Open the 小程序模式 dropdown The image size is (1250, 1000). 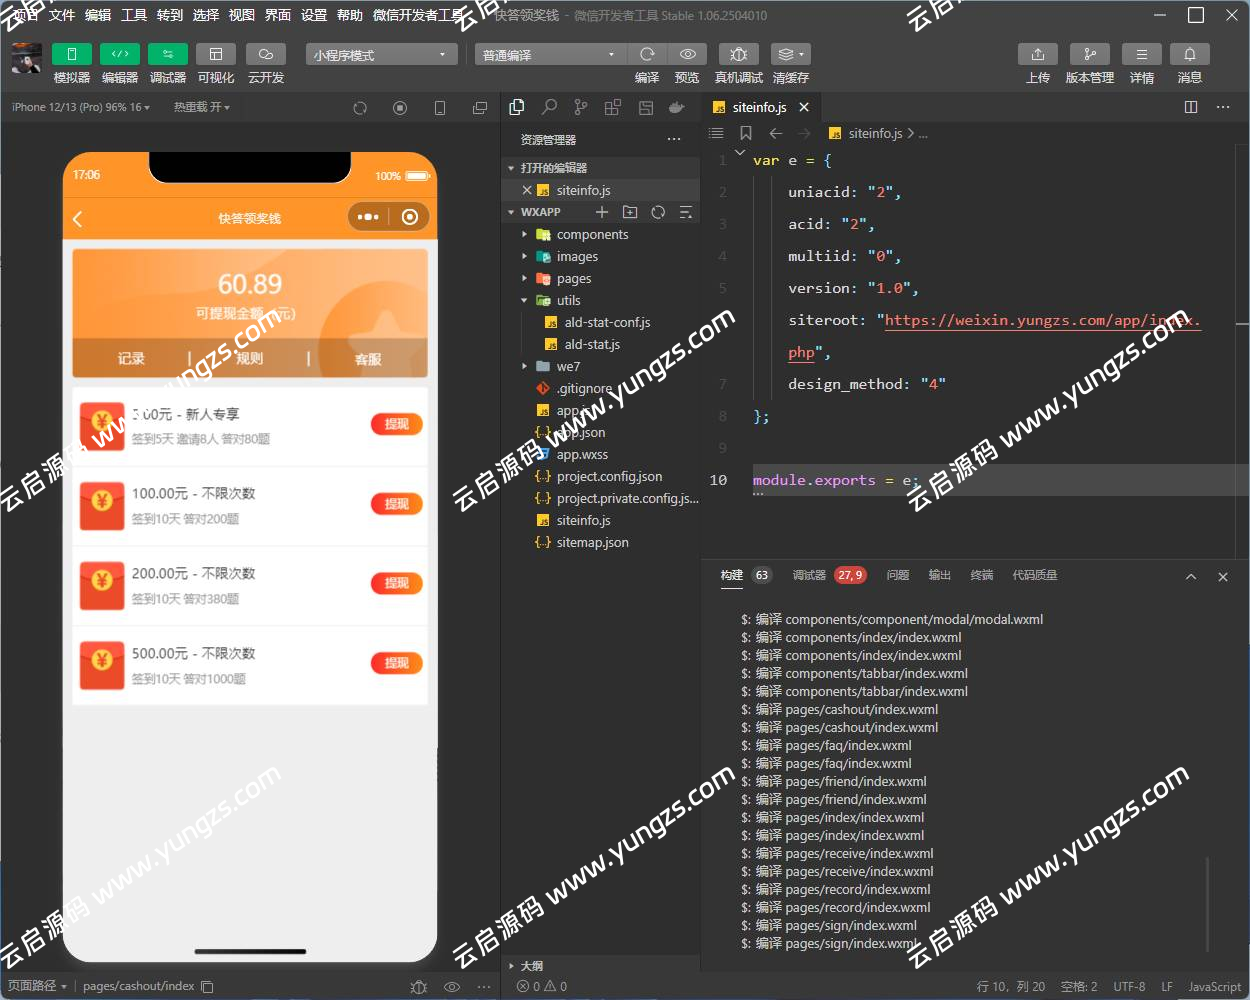coord(381,55)
